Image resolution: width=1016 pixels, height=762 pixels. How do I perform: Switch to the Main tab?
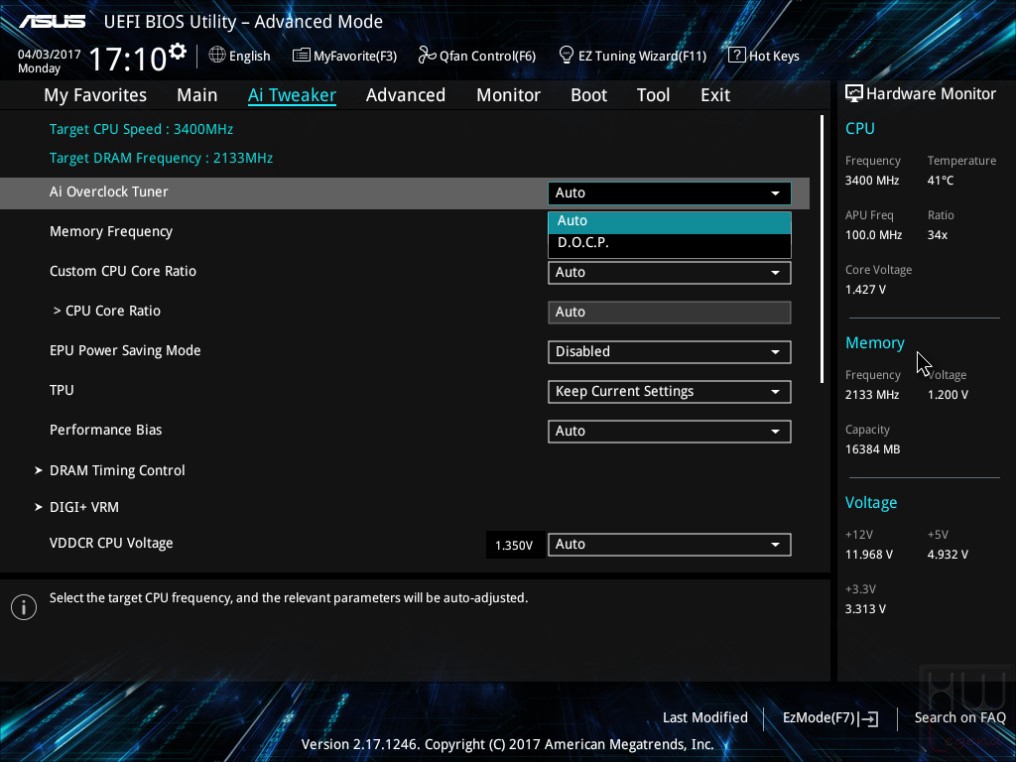pos(197,95)
